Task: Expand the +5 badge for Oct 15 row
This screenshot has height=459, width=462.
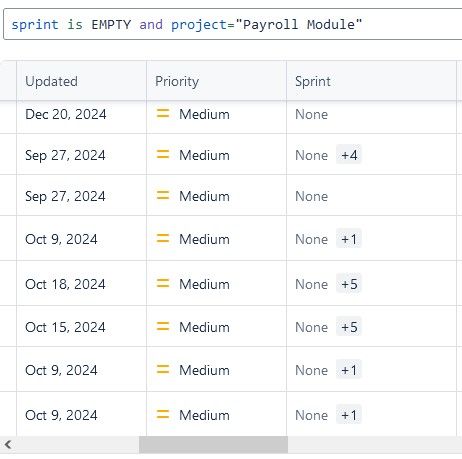Action: click(349, 327)
